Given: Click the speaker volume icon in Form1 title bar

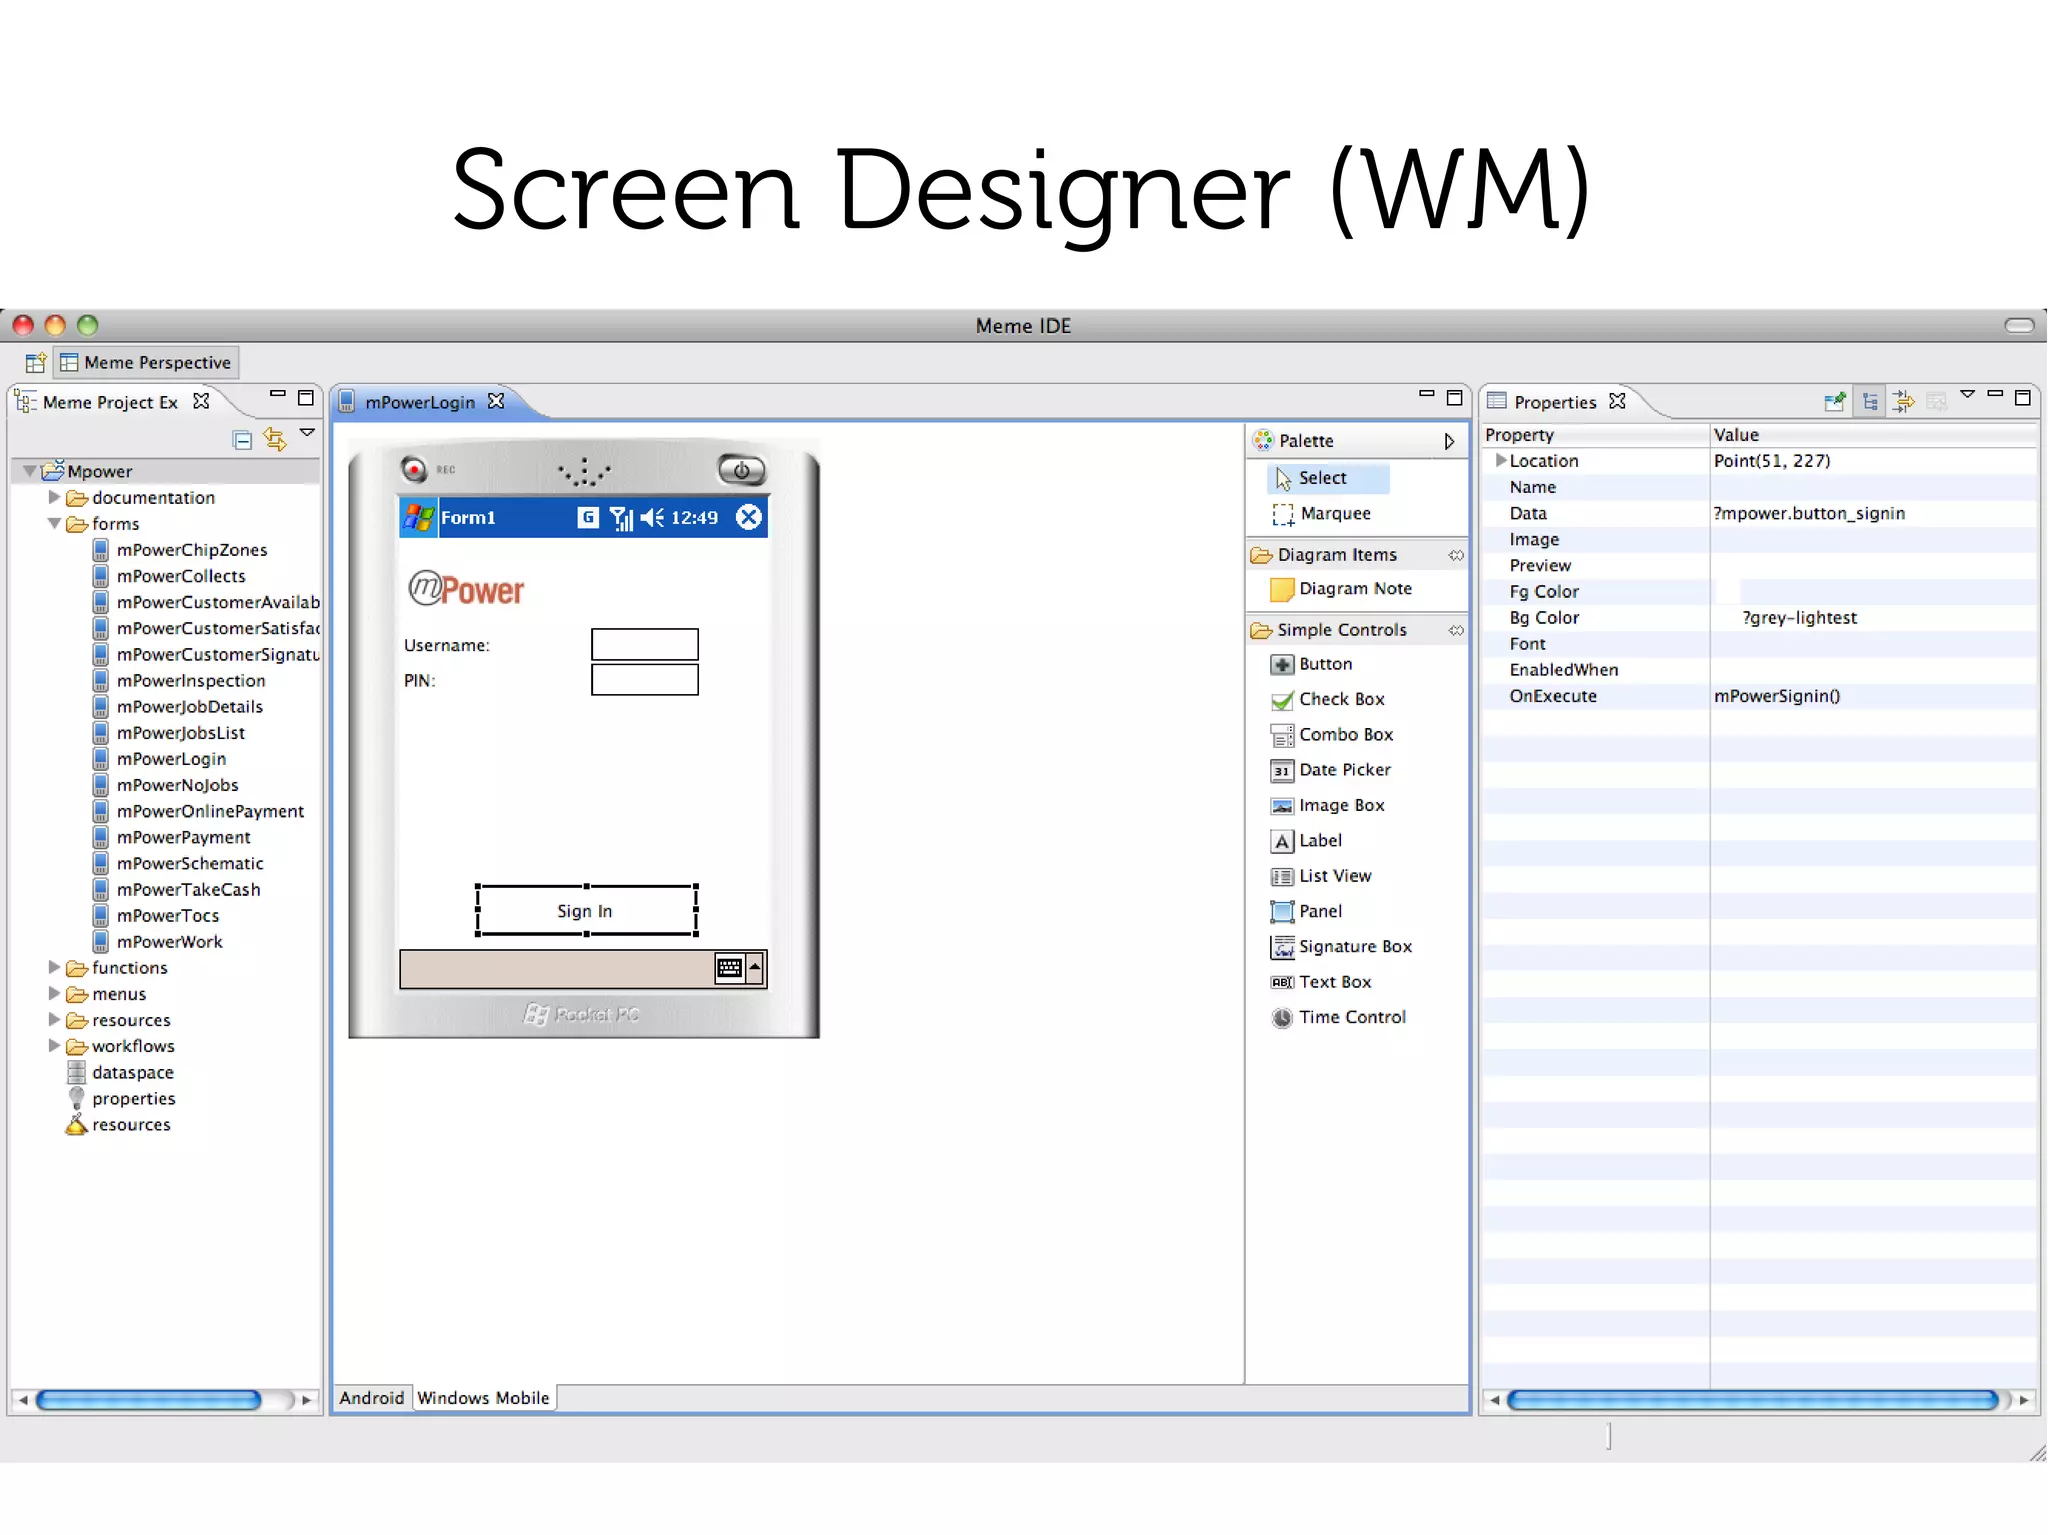Looking at the screenshot, I should point(653,517).
